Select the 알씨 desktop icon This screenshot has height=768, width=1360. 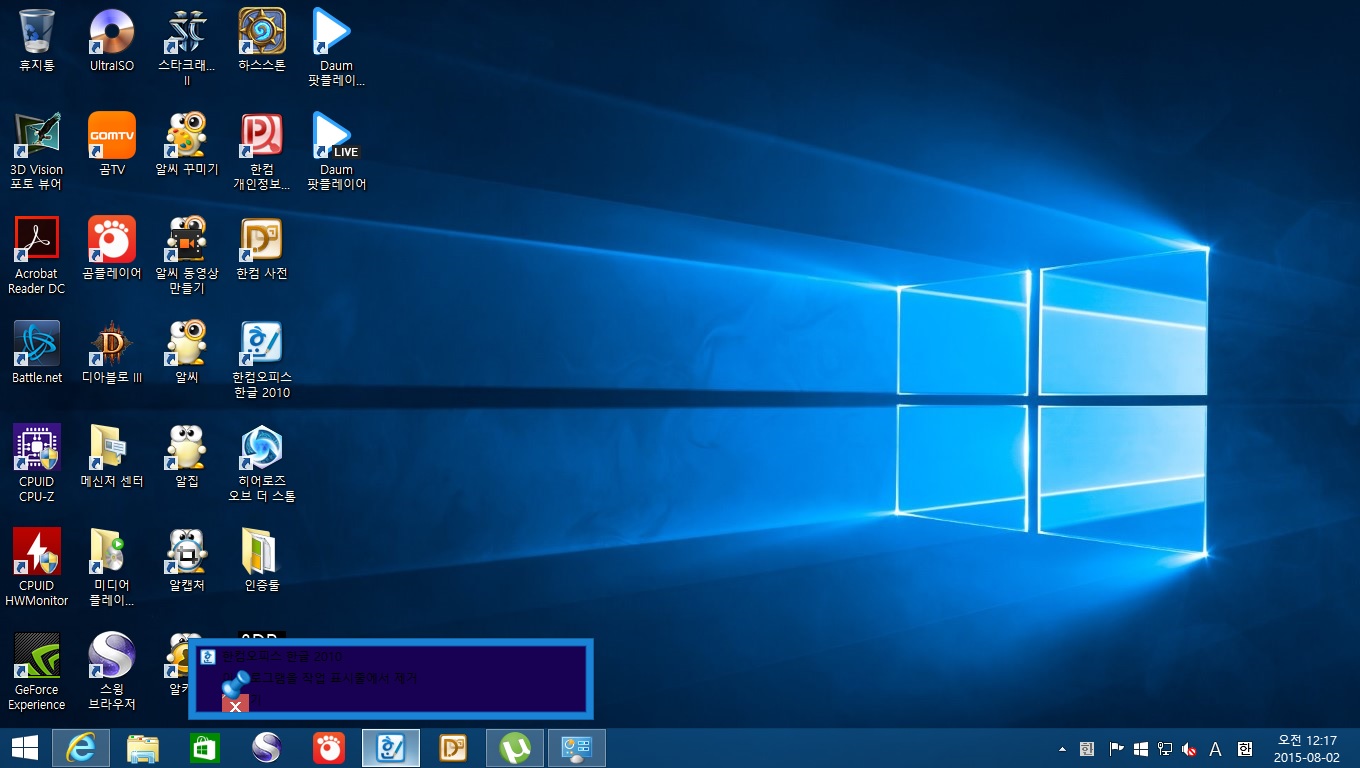tap(187, 353)
